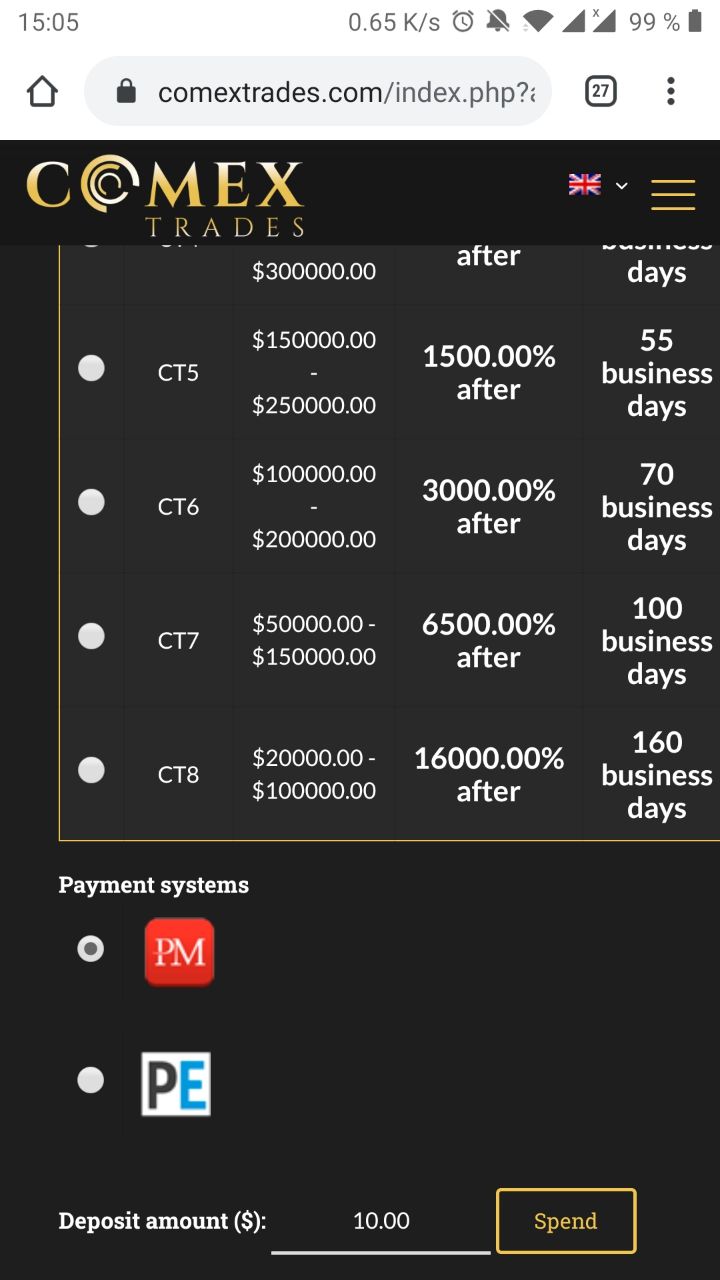The image size is (720, 1280).
Task: Choose the CT7 investment plan
Action: (91, 636)
